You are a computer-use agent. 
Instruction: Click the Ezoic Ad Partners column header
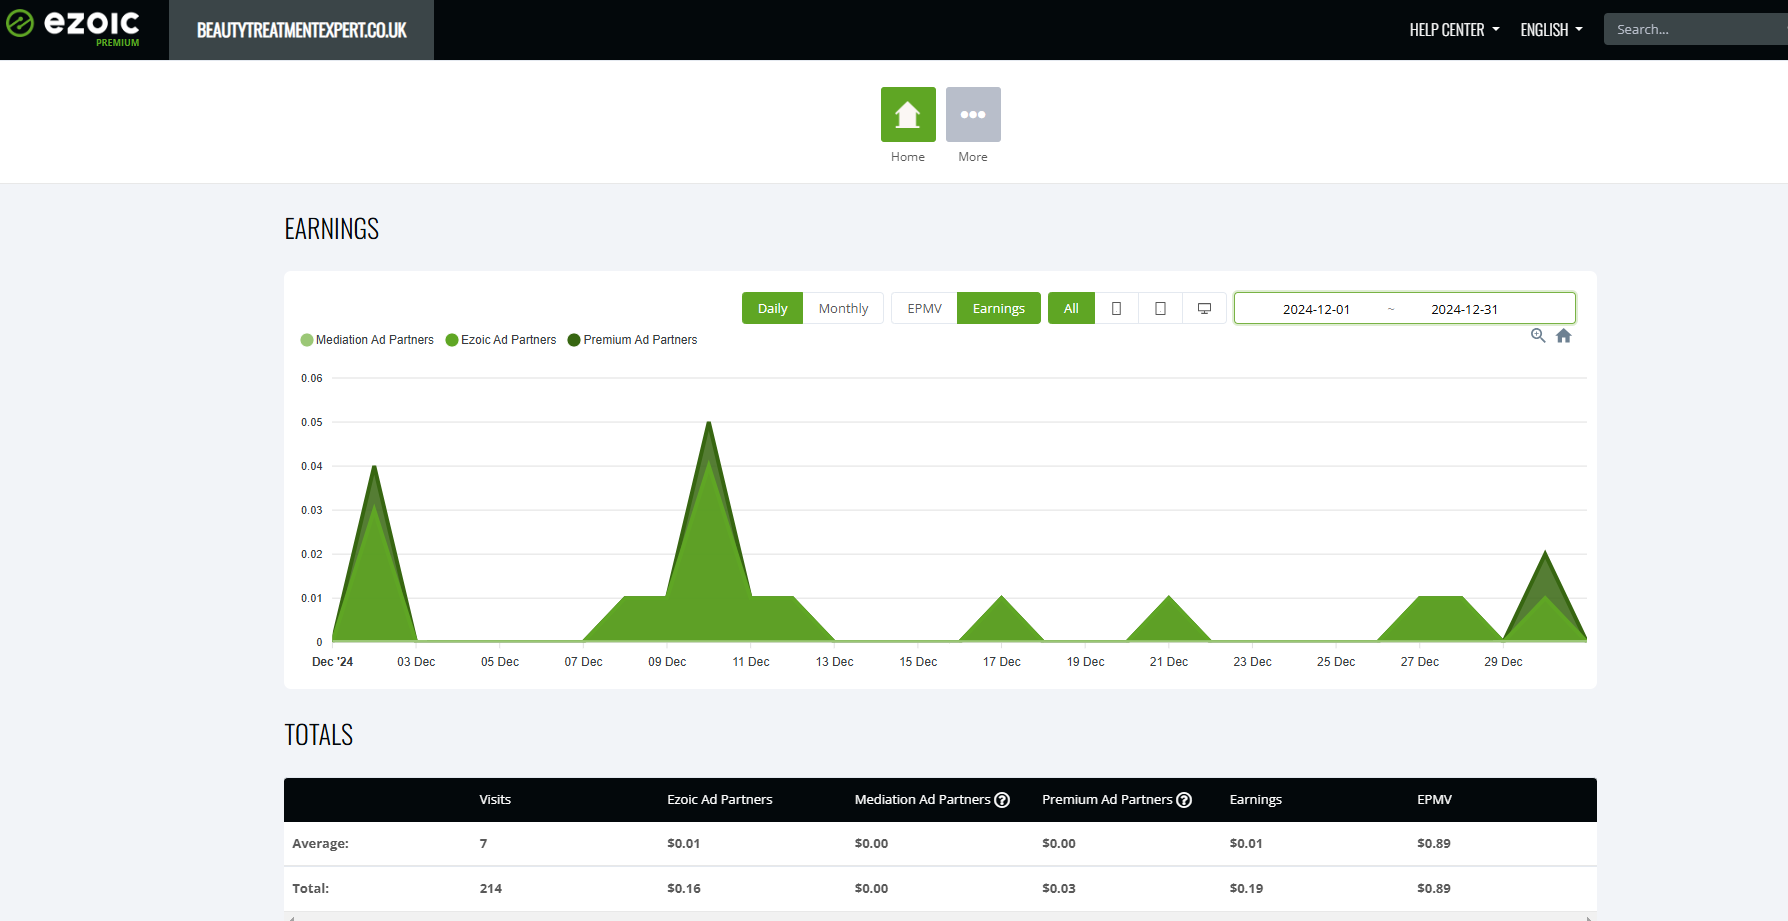[720, 800]
